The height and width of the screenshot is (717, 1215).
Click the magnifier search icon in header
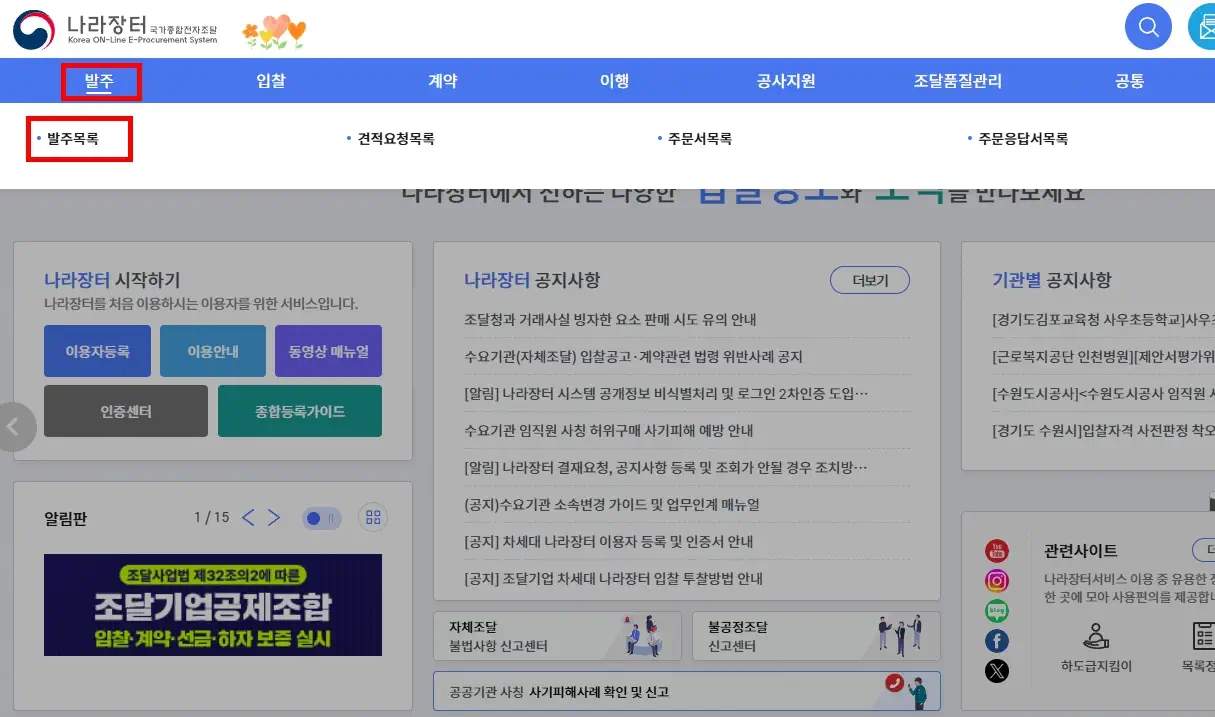click(1148, 27)
